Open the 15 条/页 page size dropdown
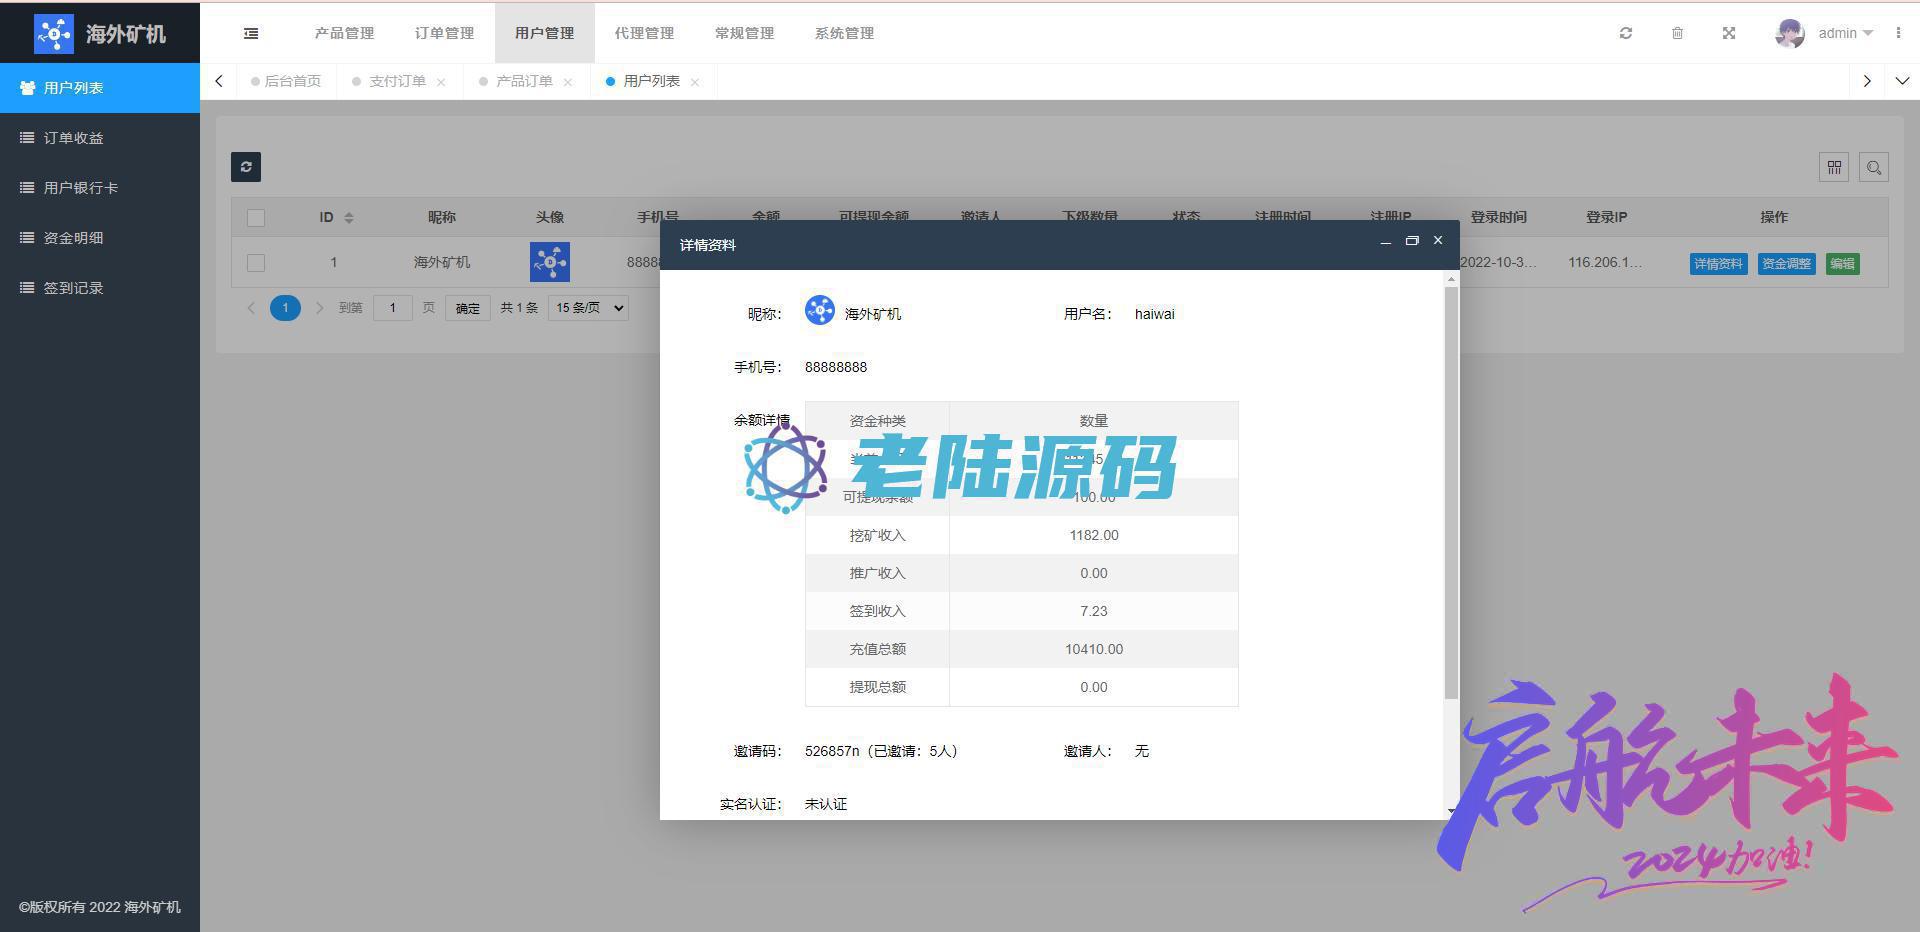 [588, 308]
